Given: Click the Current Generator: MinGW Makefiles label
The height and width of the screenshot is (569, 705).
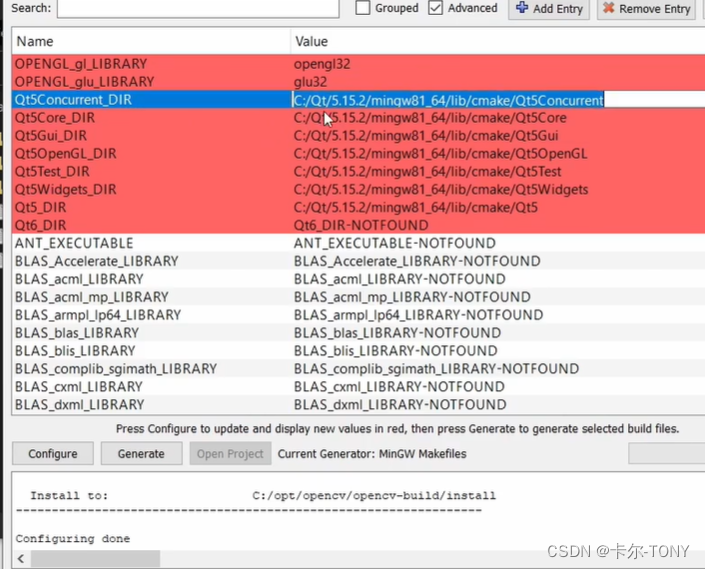Looking at the screenshot, I should click(x=372, y=454).
